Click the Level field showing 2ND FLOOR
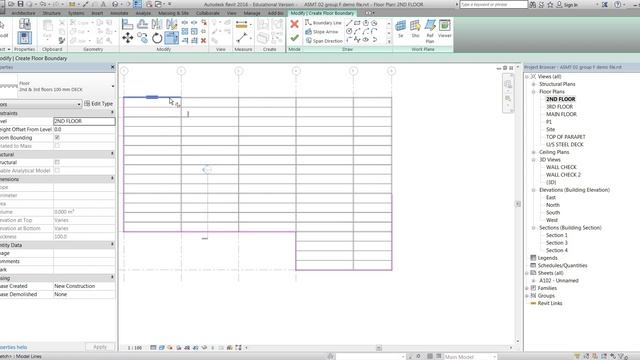 [x=84, y=121]
